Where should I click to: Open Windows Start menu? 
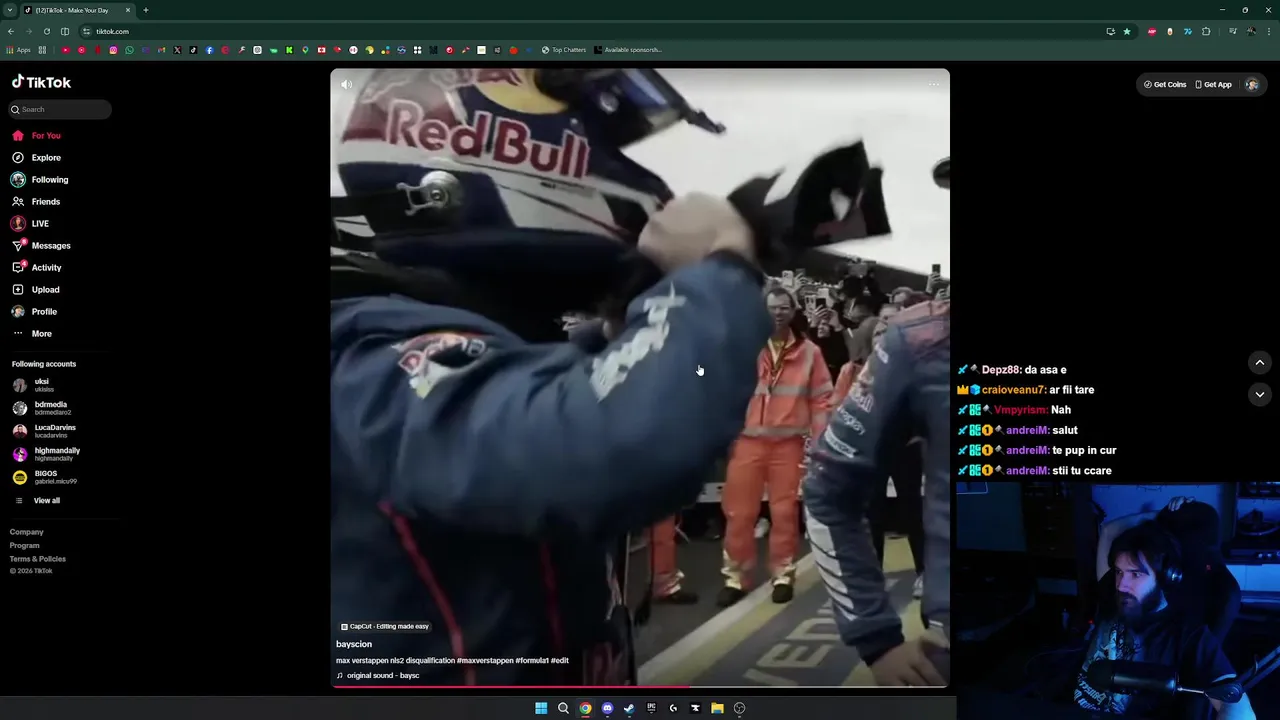point(541,708)
